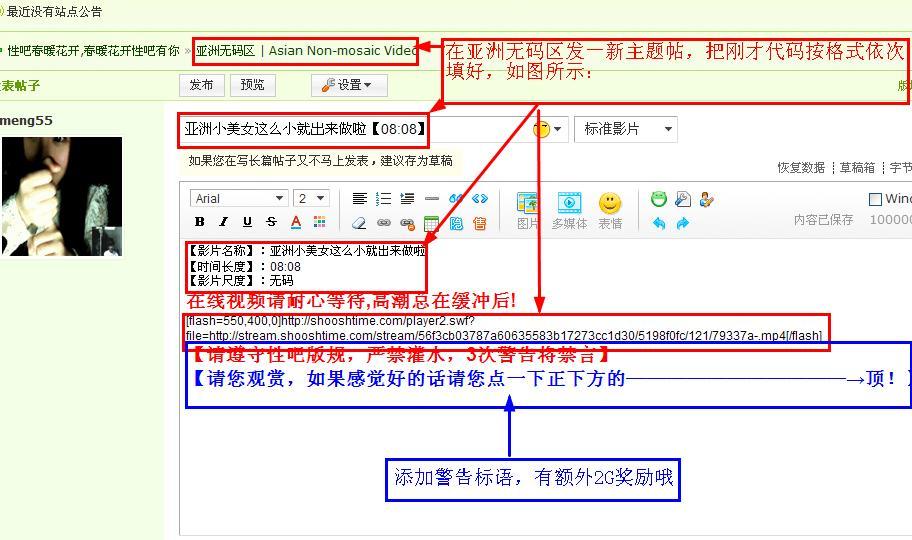The width and height of the screenshot is (912, 540).
Task: Open the 草稿箱 drafts link
Action: (x=857, y=168)
